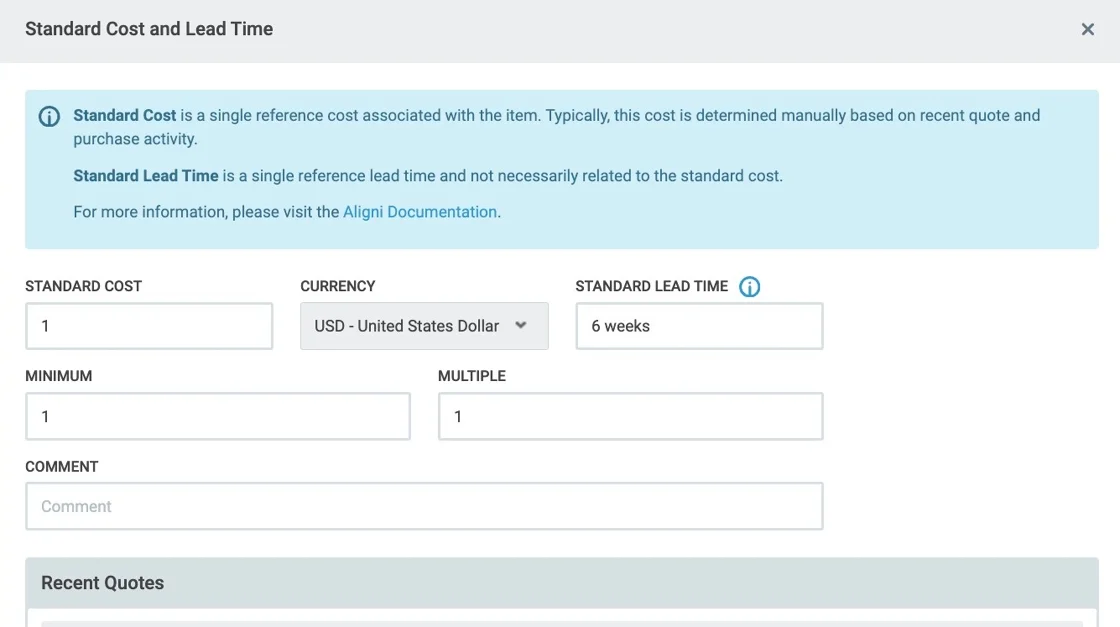This screenshot has width=1120, height=627.
Task: Close the Standard Cost and Lead Time dialog
Action: [1088, 30]
